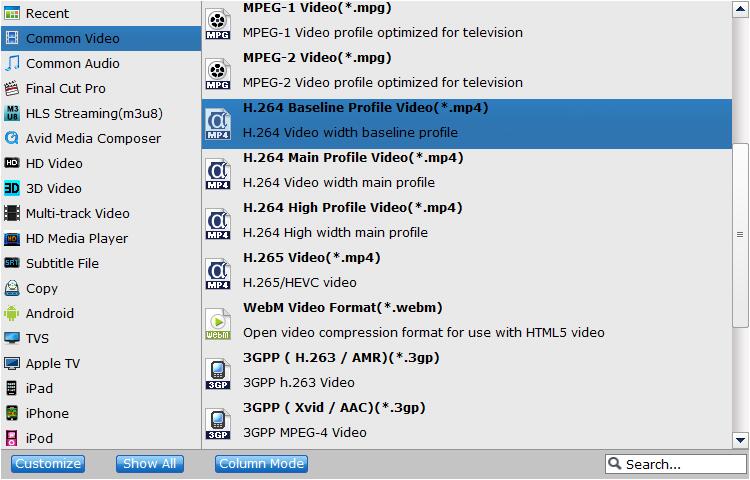Viewport: 750px width, 480px height.
Task: Pick WebM Video Format(*.webm)
Action: pos(342,307)
